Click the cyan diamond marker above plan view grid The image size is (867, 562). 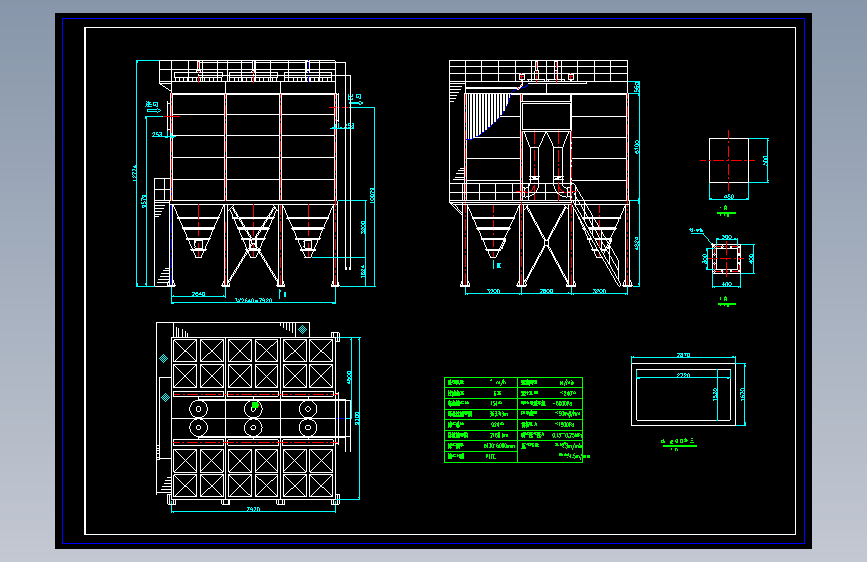point(302,329)
